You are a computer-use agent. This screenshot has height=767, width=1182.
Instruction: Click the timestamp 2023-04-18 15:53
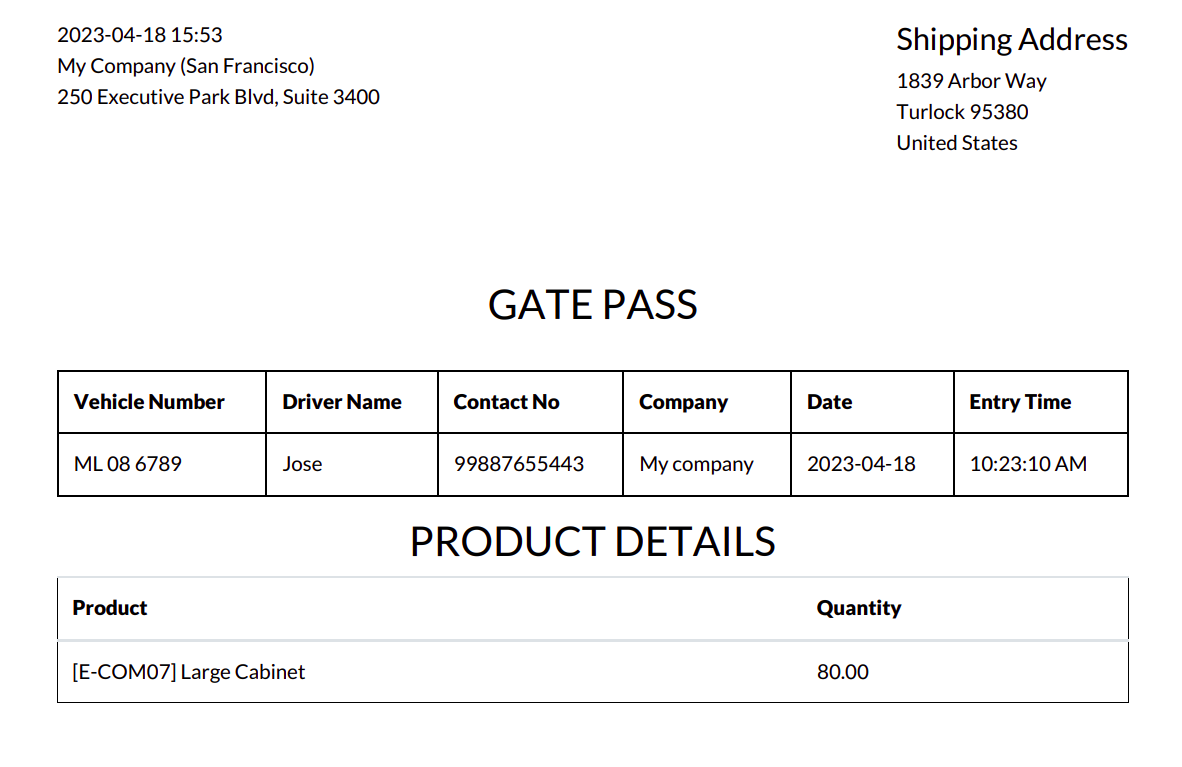(x=140, y=35)
